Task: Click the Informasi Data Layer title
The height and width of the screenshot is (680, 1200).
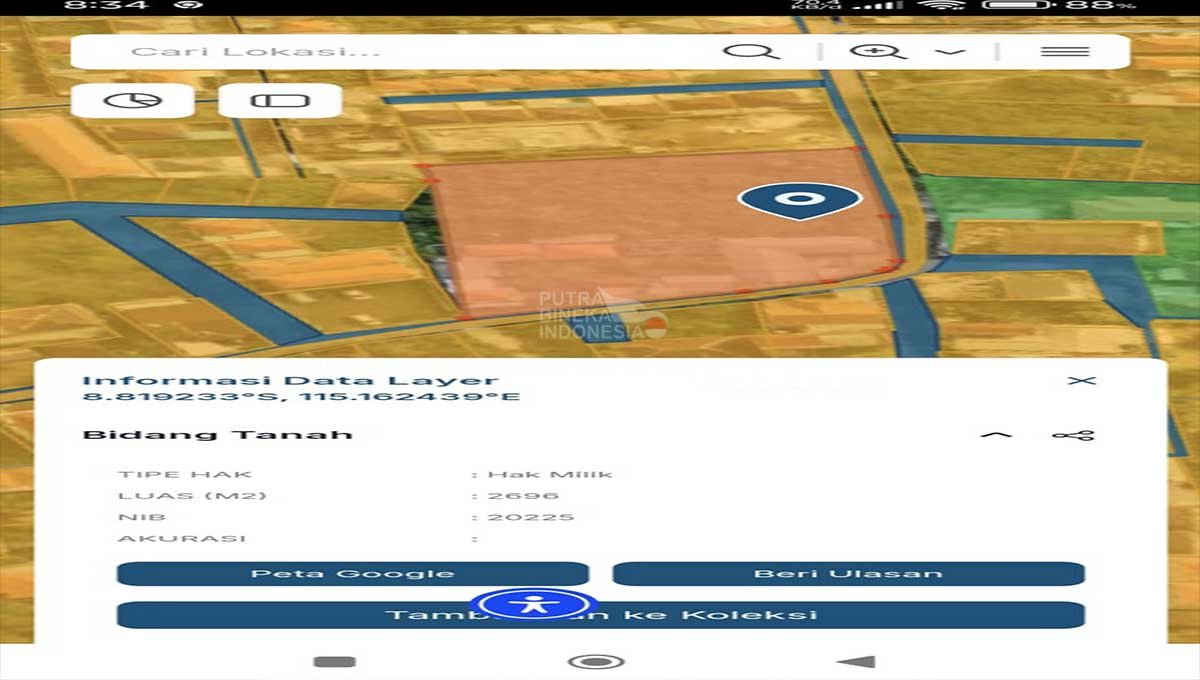Action: point(290,380)
